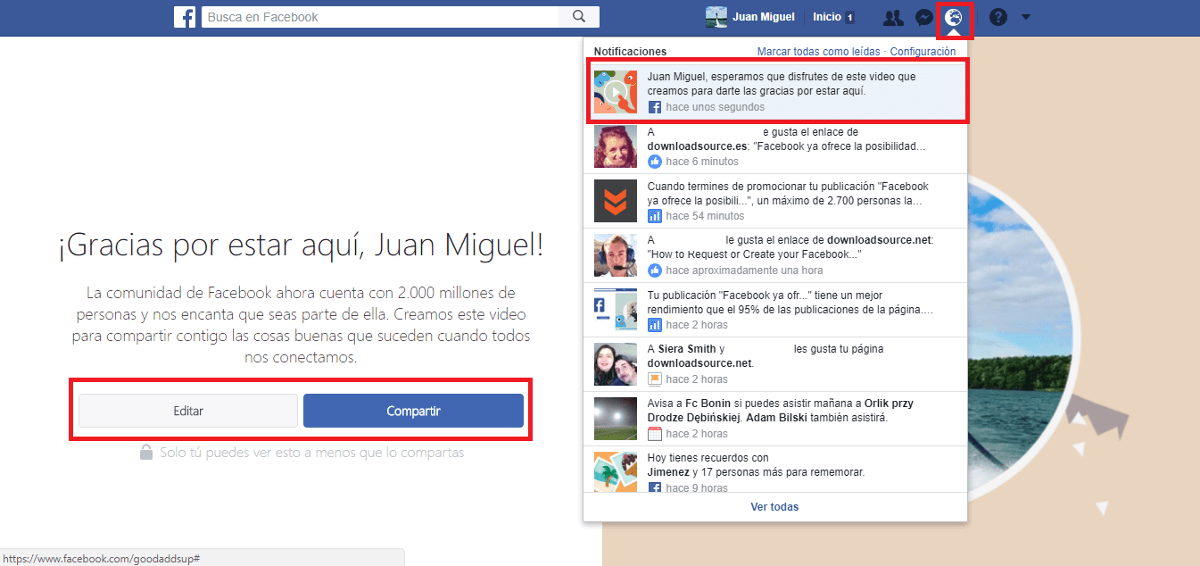
Task: Open recuerdos con Jimenez notification
Action: click(775, 470)
